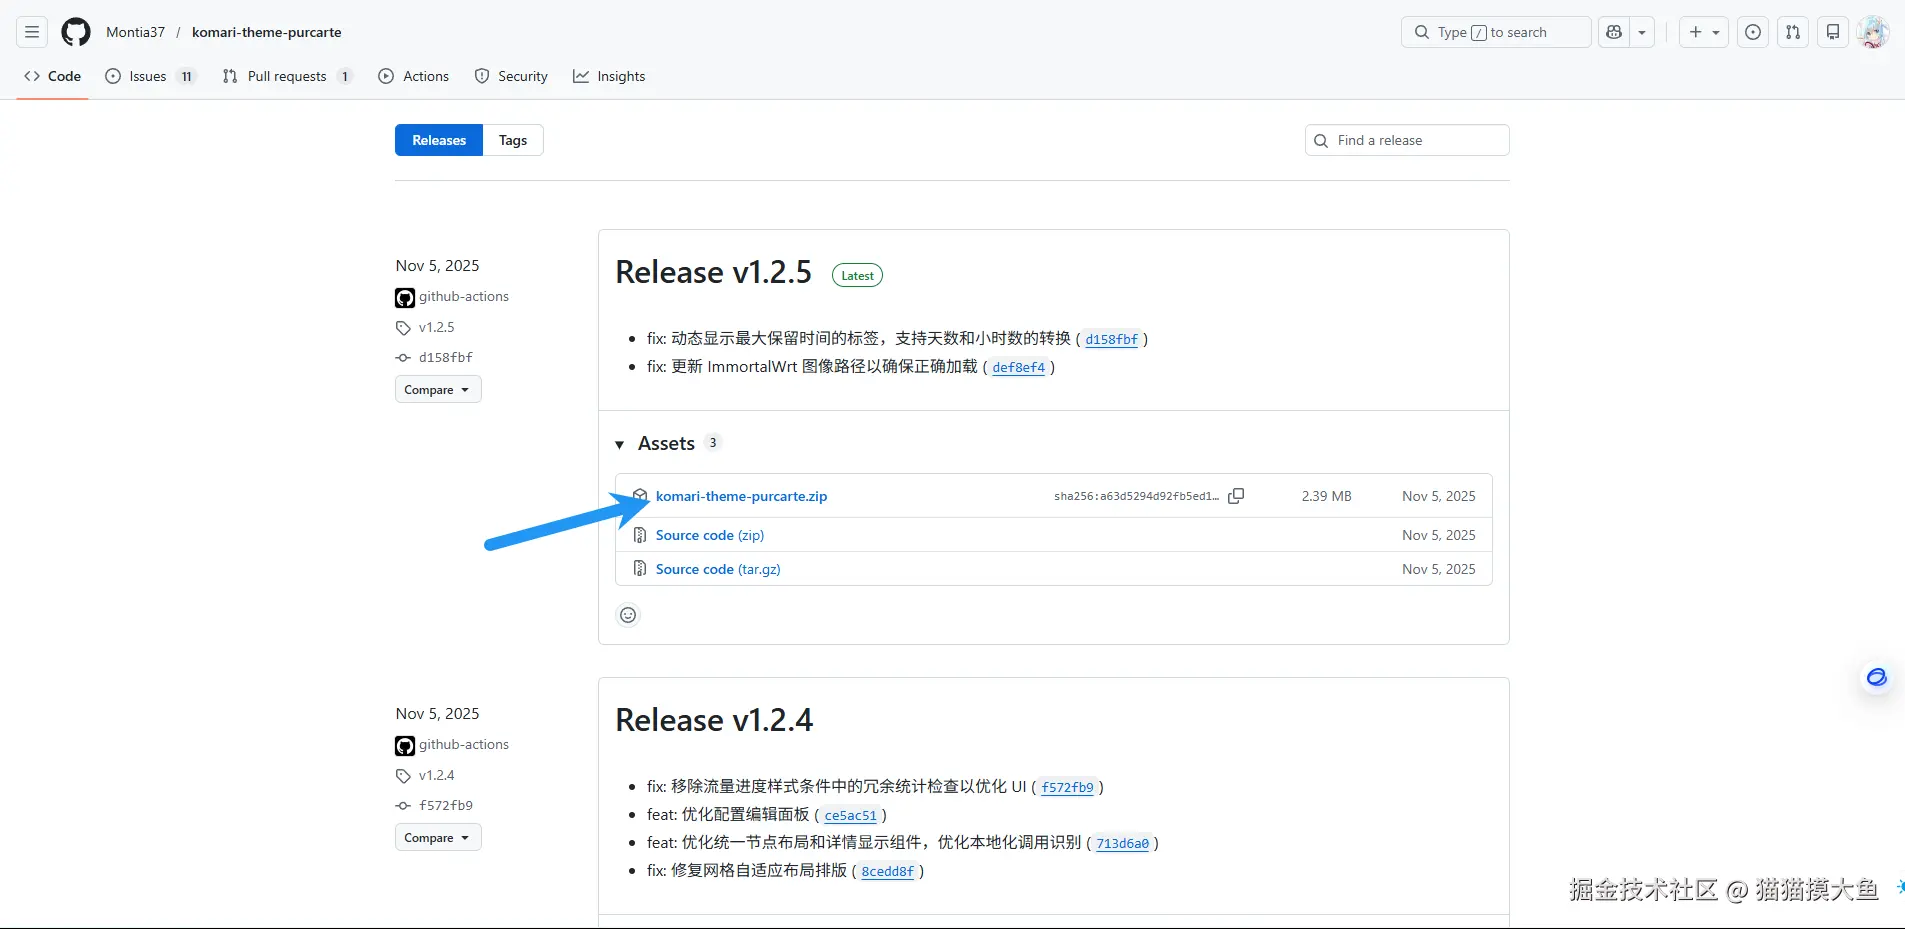Open the github-actions author link for v1.2.5
1905x929 pixels.
pos(464,296)
